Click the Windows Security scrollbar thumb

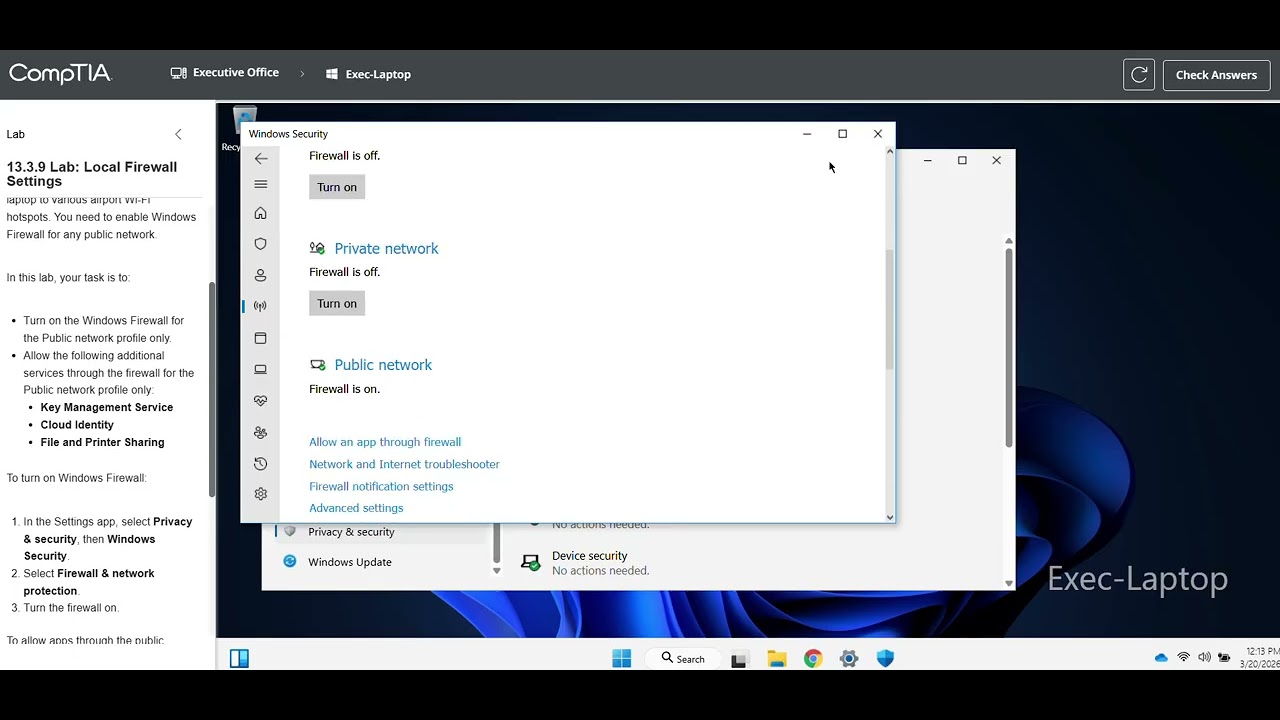[889, 308]
